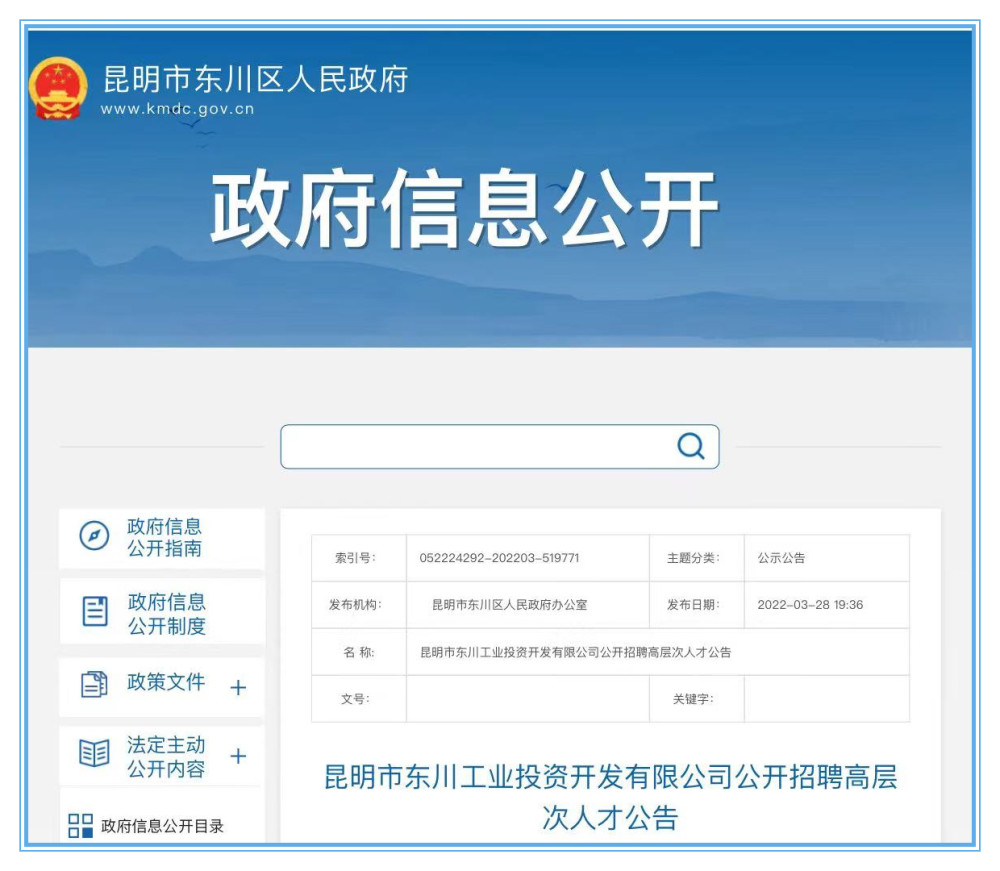
Task: Select 法定主动公开内容 in the sidebar
Action: tap(166, 757)
